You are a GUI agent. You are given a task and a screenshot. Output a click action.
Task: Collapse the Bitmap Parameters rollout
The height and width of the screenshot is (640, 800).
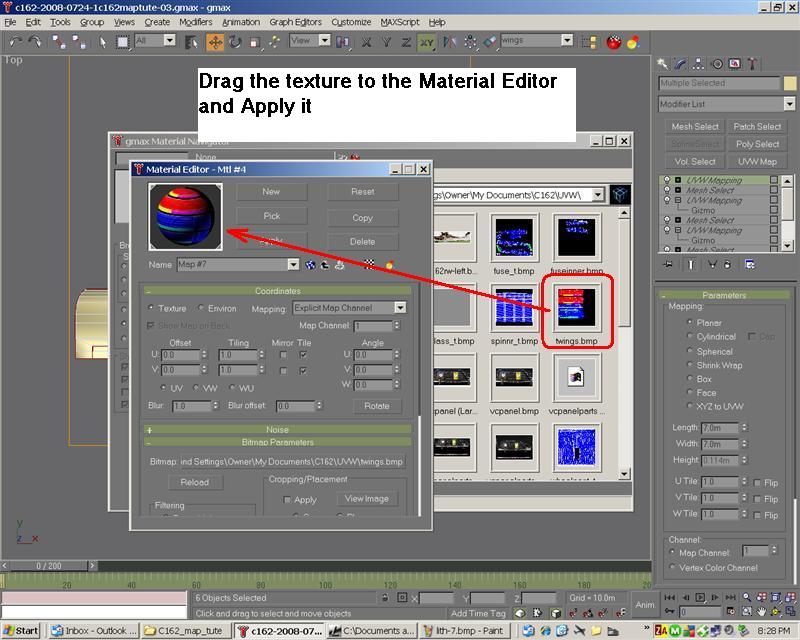click(x=278, y=442)
